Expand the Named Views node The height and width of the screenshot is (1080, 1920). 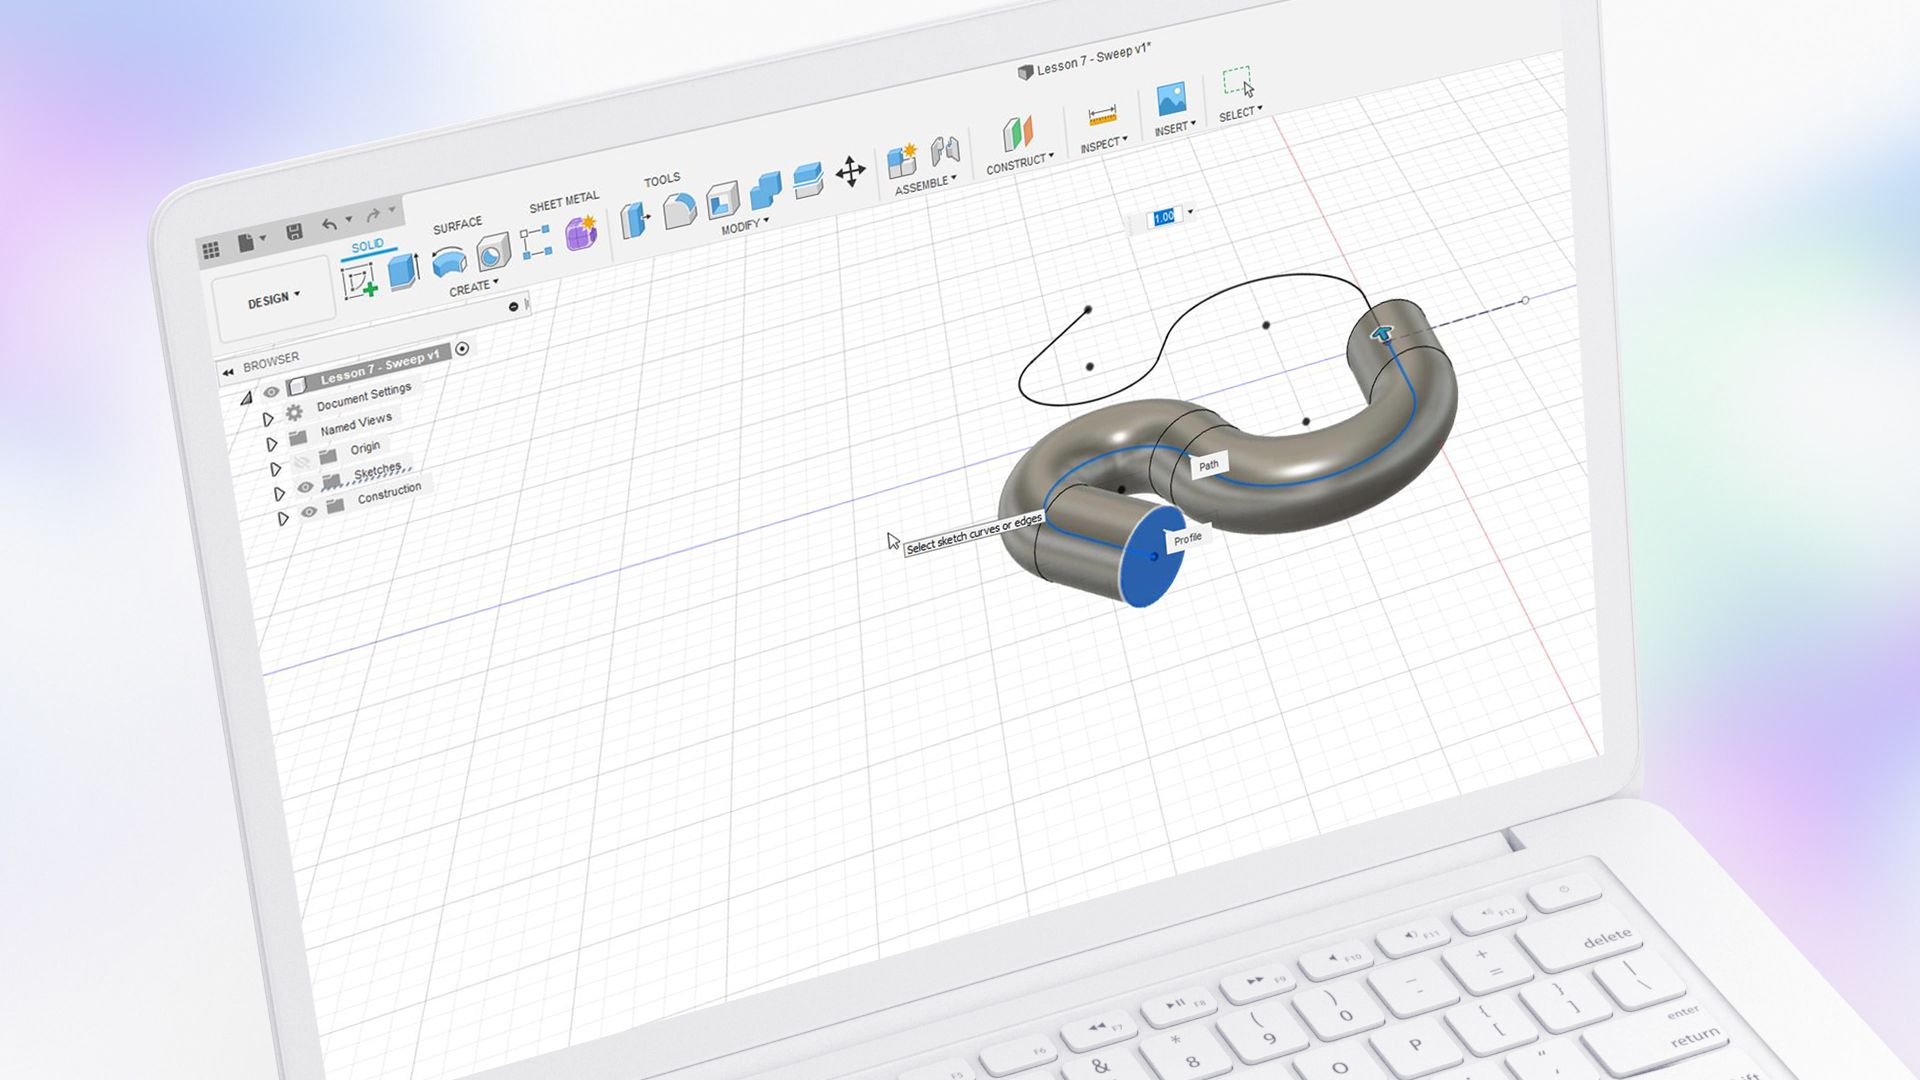pos(271,444)
